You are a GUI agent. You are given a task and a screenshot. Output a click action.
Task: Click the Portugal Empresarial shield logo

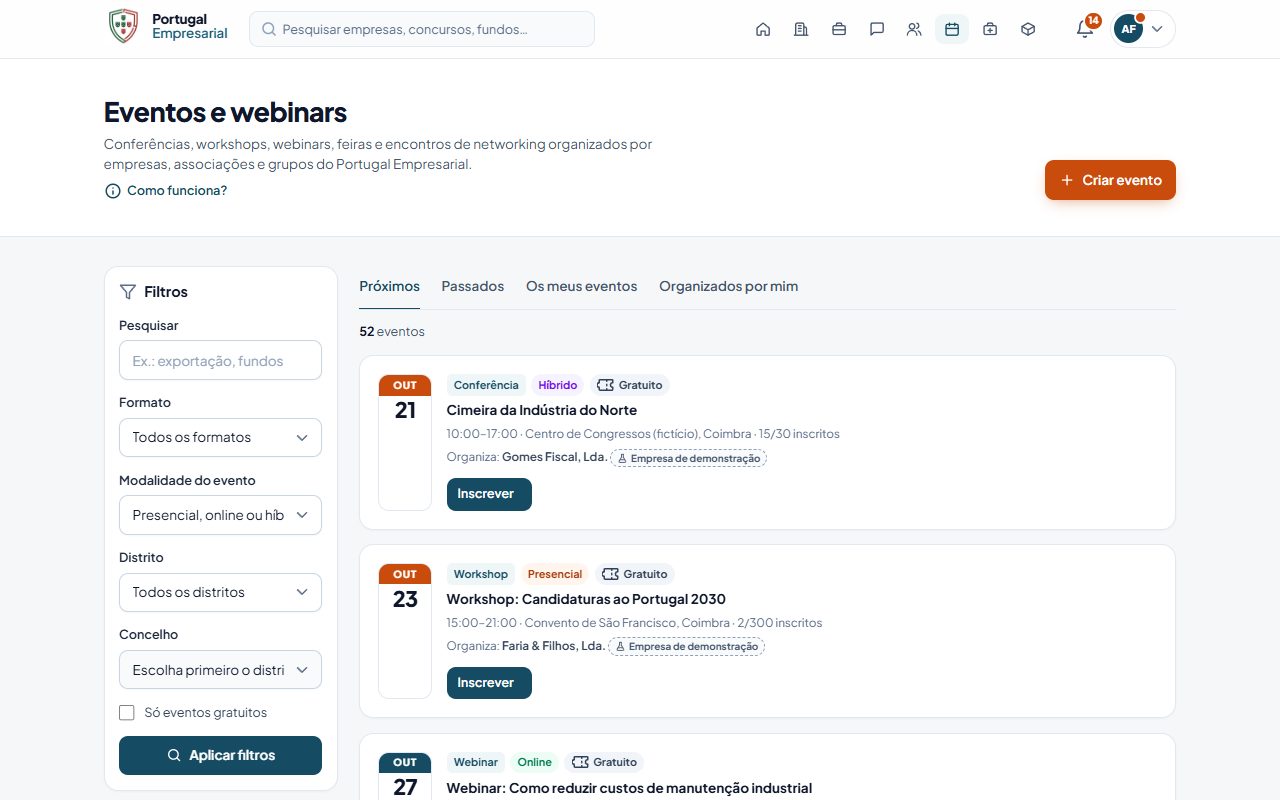point(123,26)
